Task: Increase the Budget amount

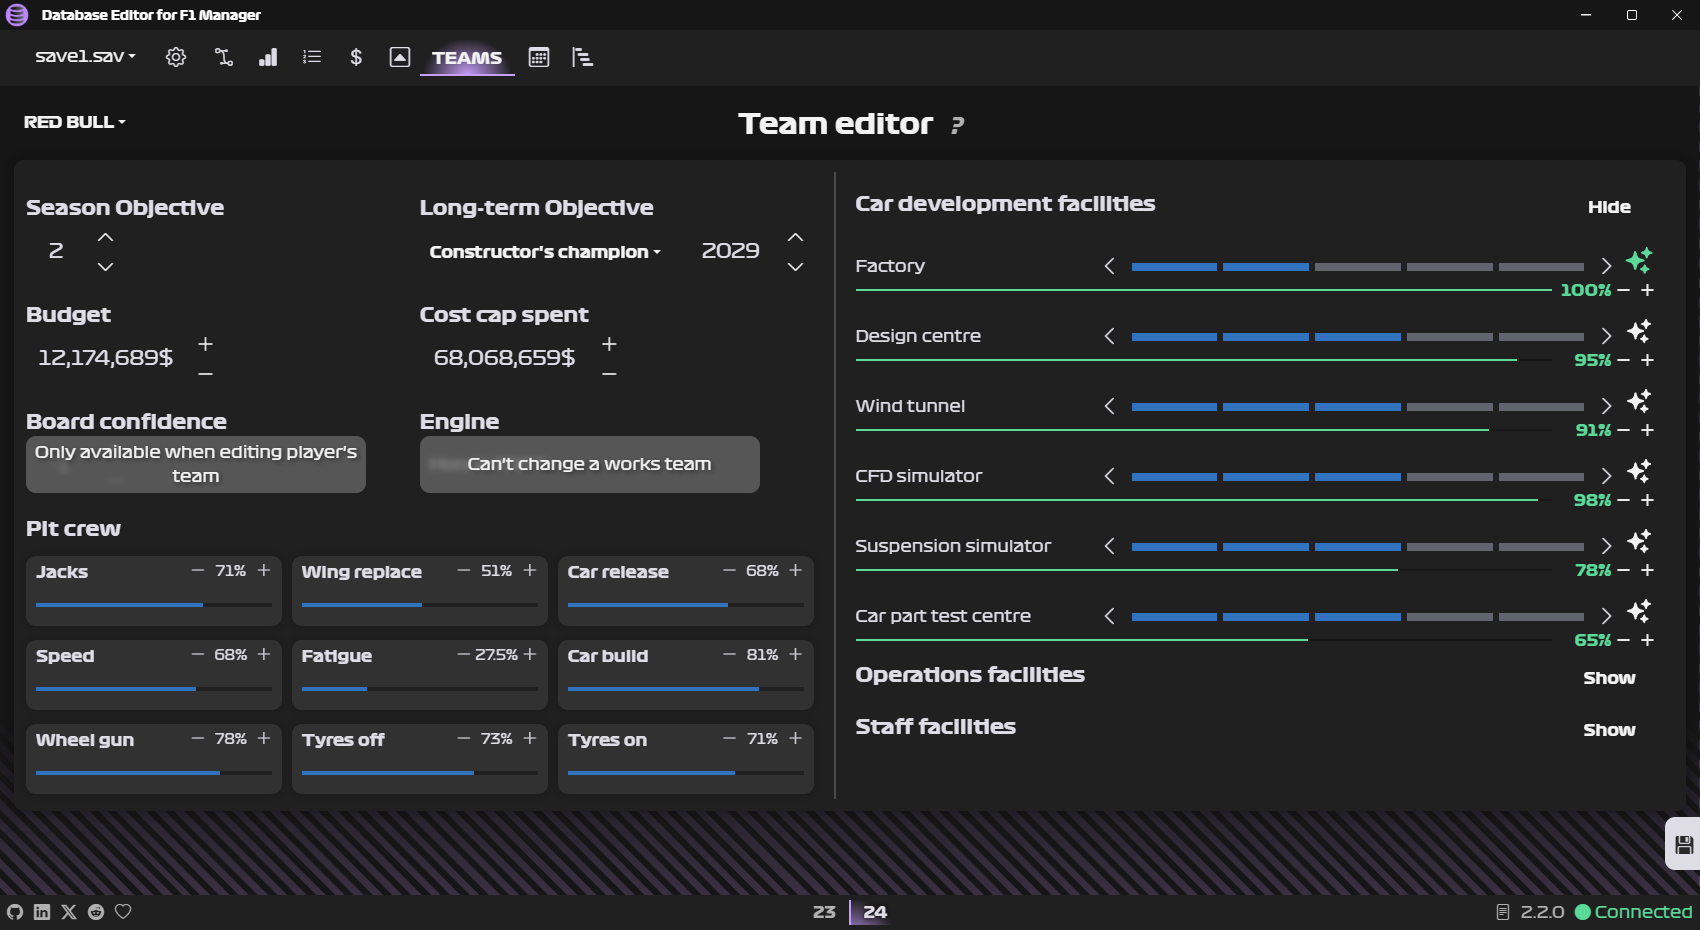Action: coord(205,344)
